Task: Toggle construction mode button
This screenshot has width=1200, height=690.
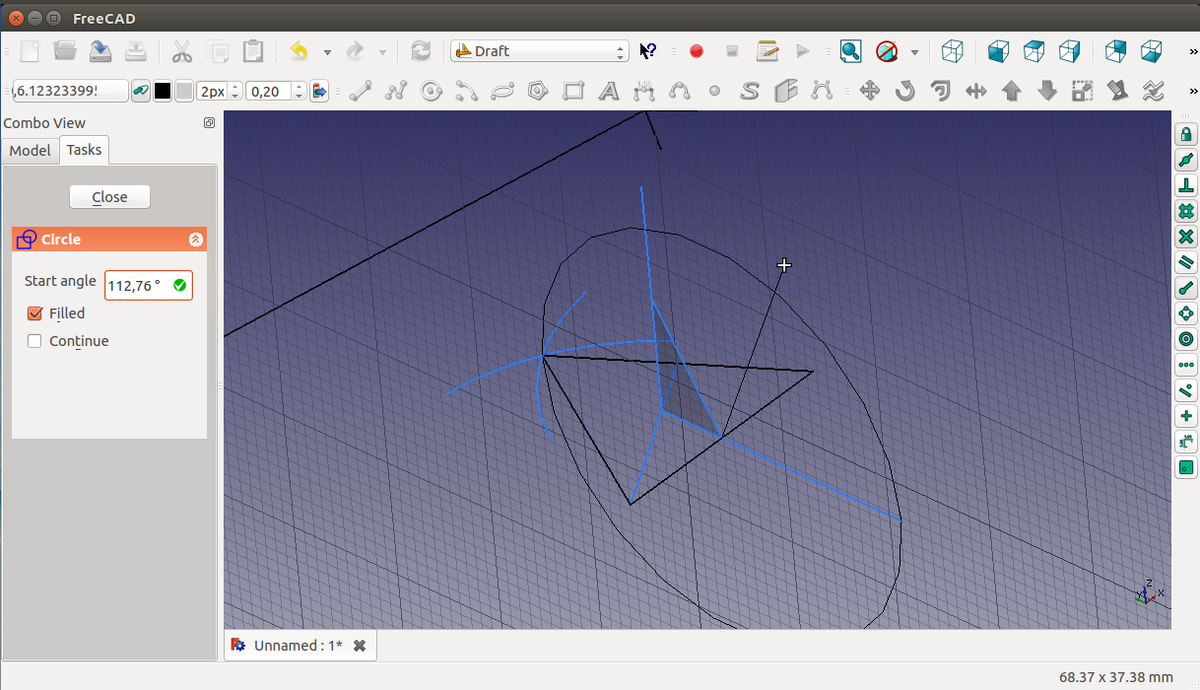Action: coord(142,91)
